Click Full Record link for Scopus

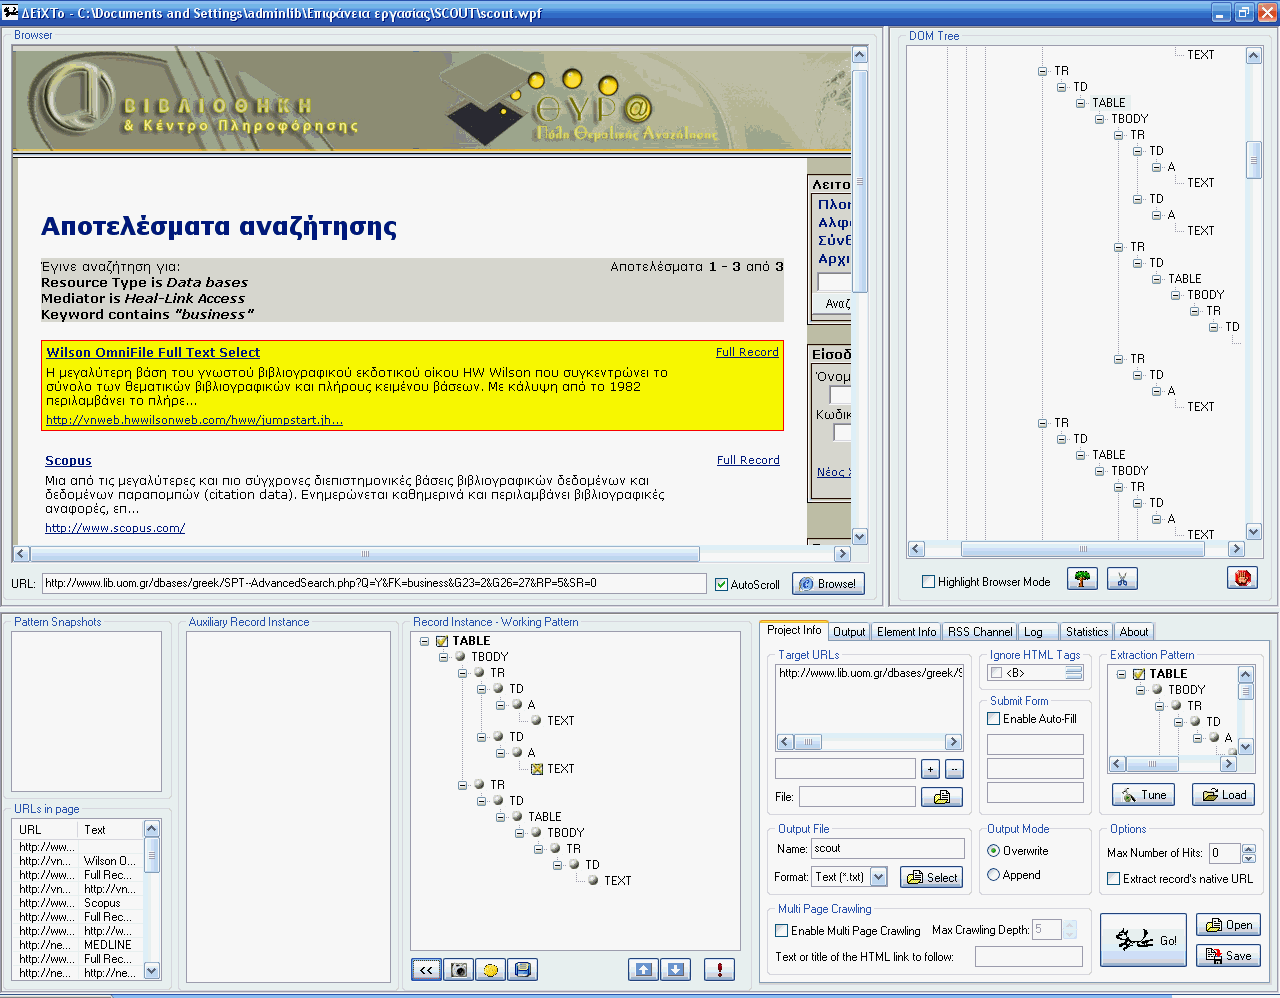(x=748, y=460)
